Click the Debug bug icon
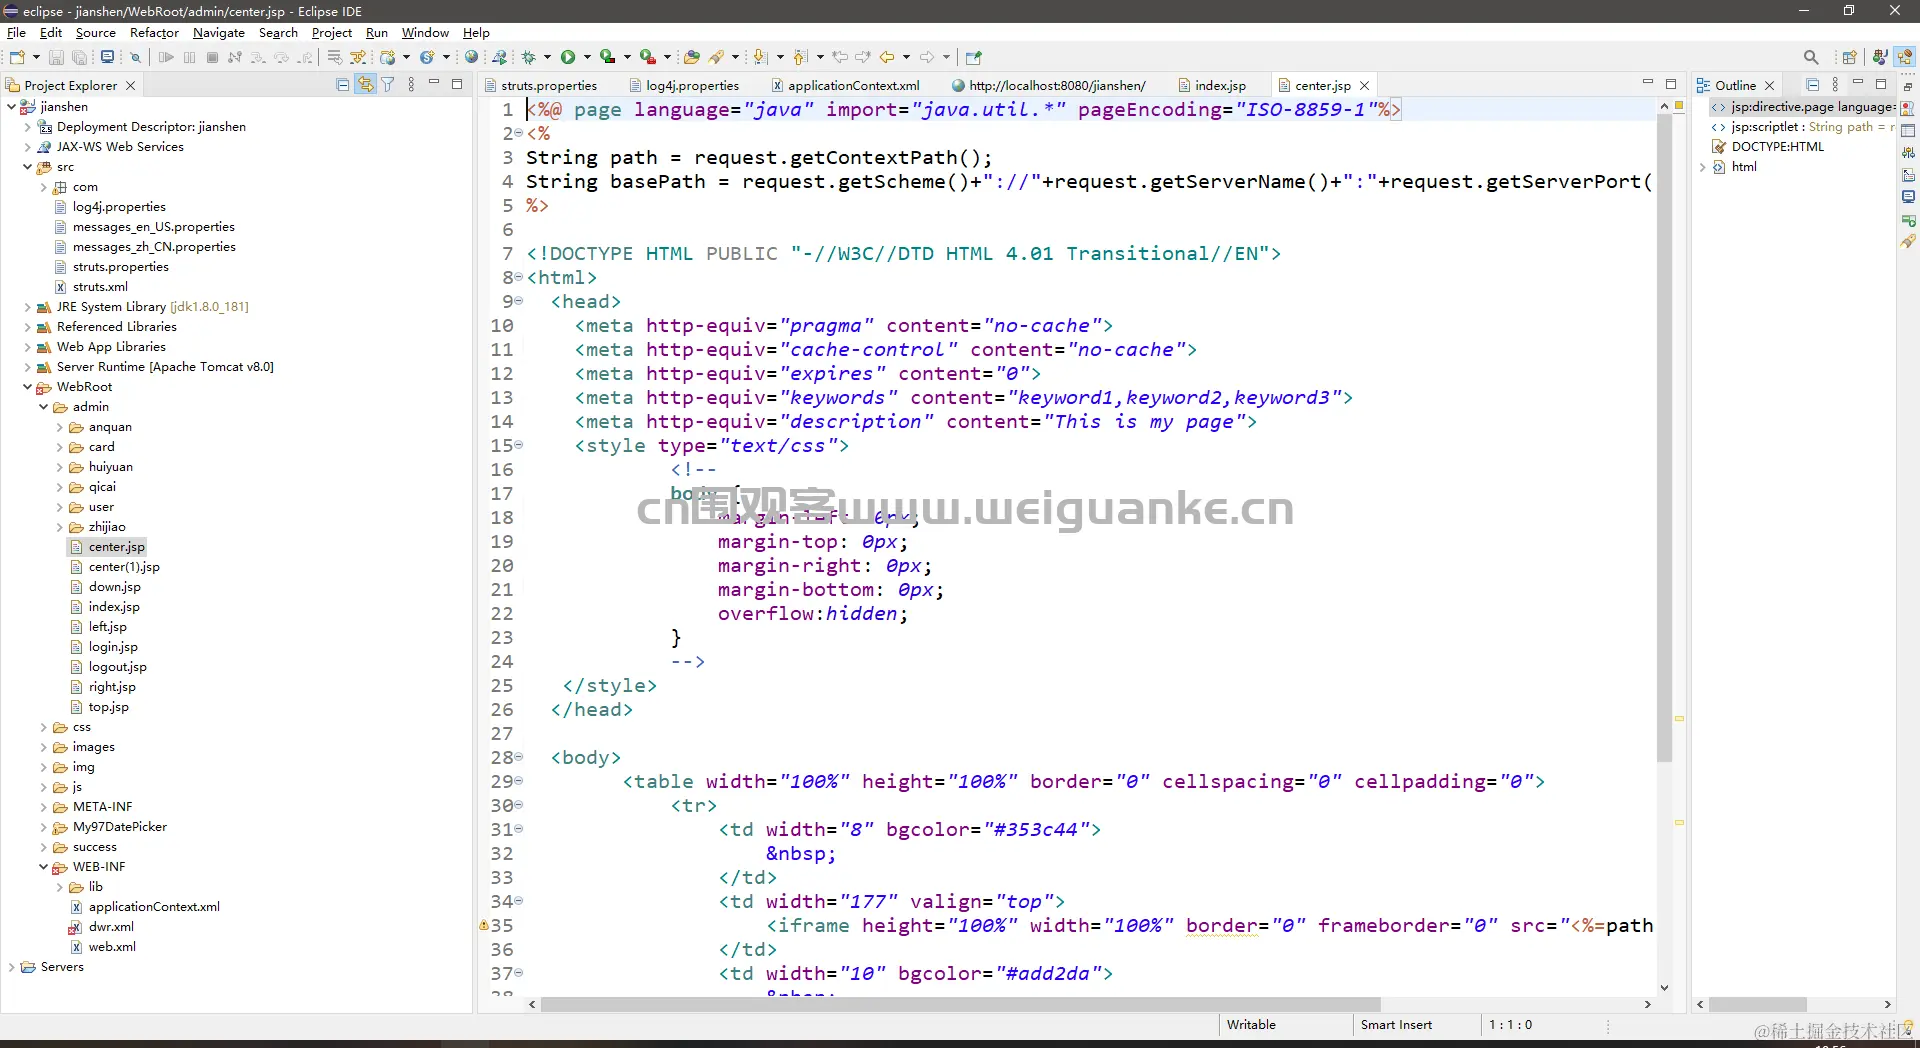The height and width of the screenshot is (1048, 1920). point(528,57)
